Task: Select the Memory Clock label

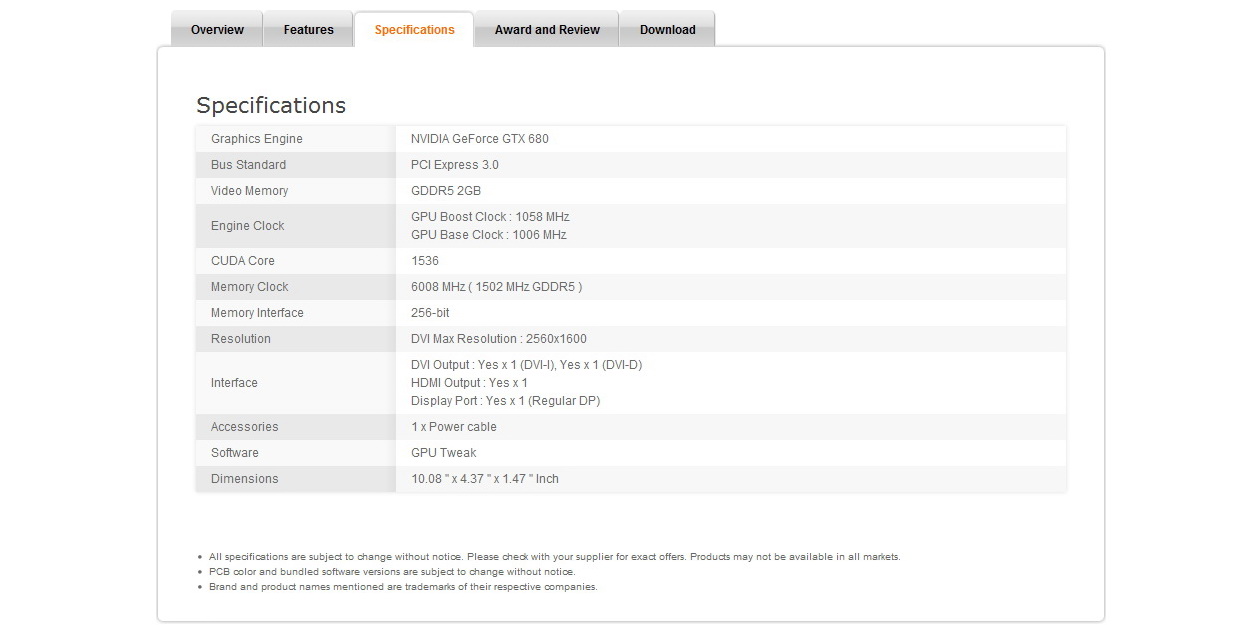Action: 249,287
